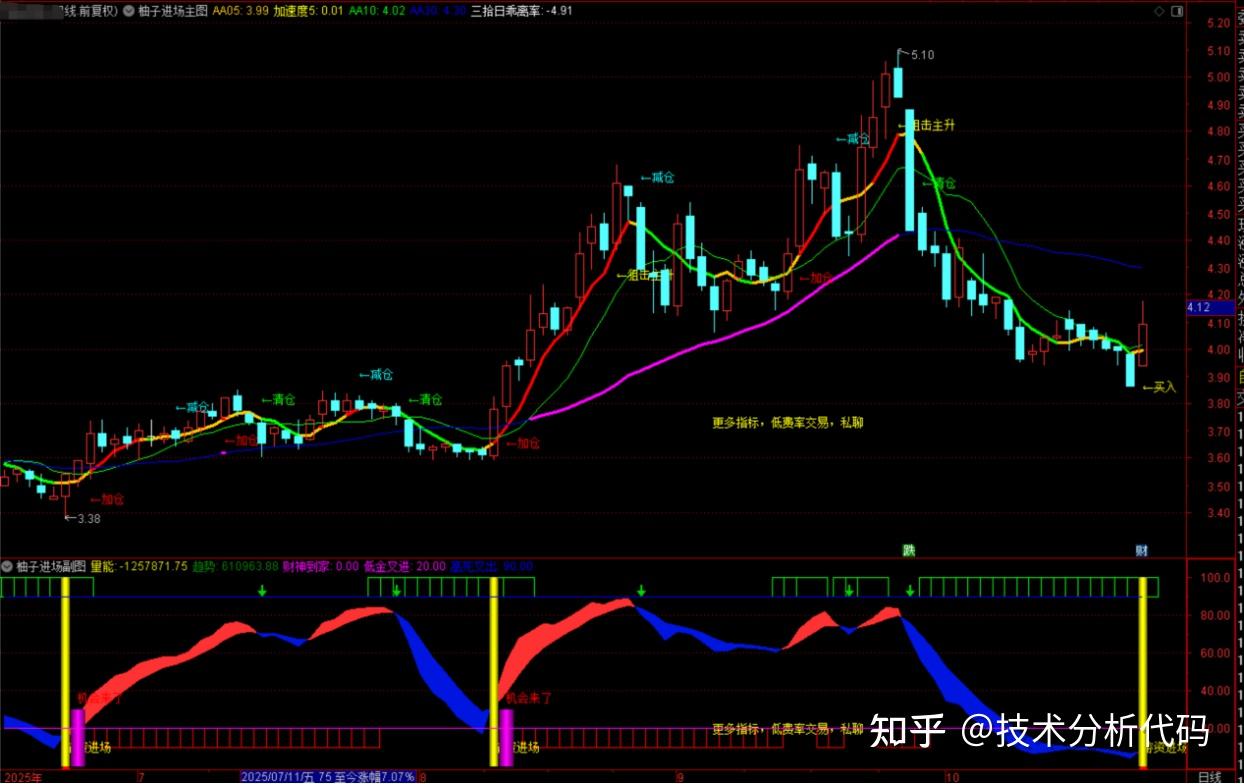This screenshot has width=1244, height=784.
Task: Click the diamond icon at chart top right
Action: [x=1159, y=11]
